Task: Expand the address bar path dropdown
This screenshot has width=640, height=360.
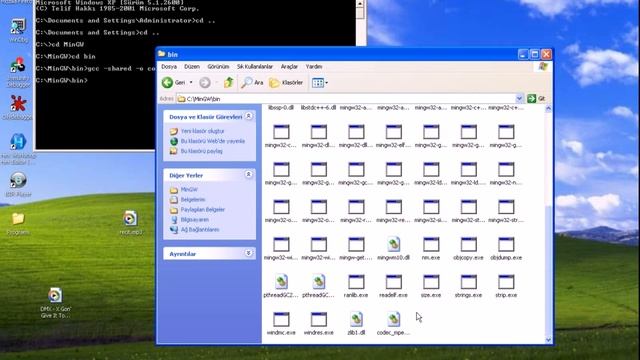Action: 519,98
